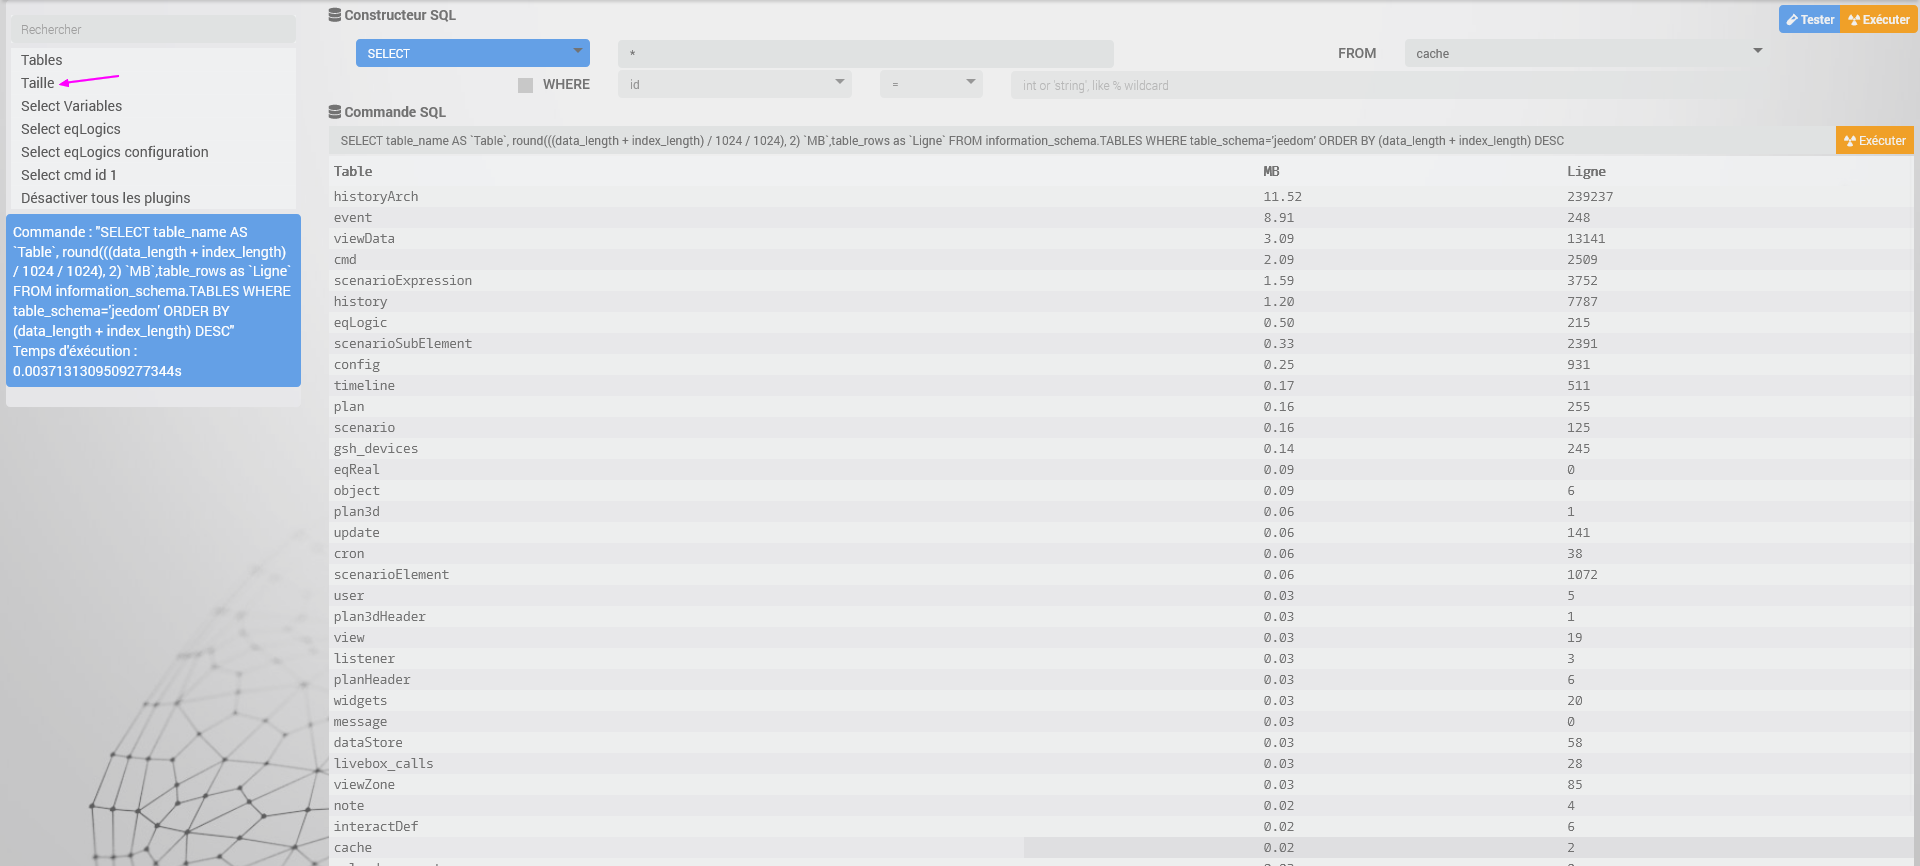Screen dimensions: 1920x866
Task: Click the database icon beside Commande SQL
Action: pos(335,112)
